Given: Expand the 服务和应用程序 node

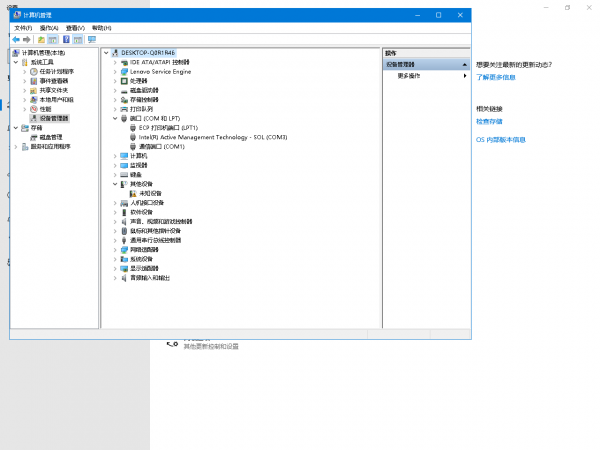Looking at the screenshot, I should pyautogui.click(x=15, y=146).
